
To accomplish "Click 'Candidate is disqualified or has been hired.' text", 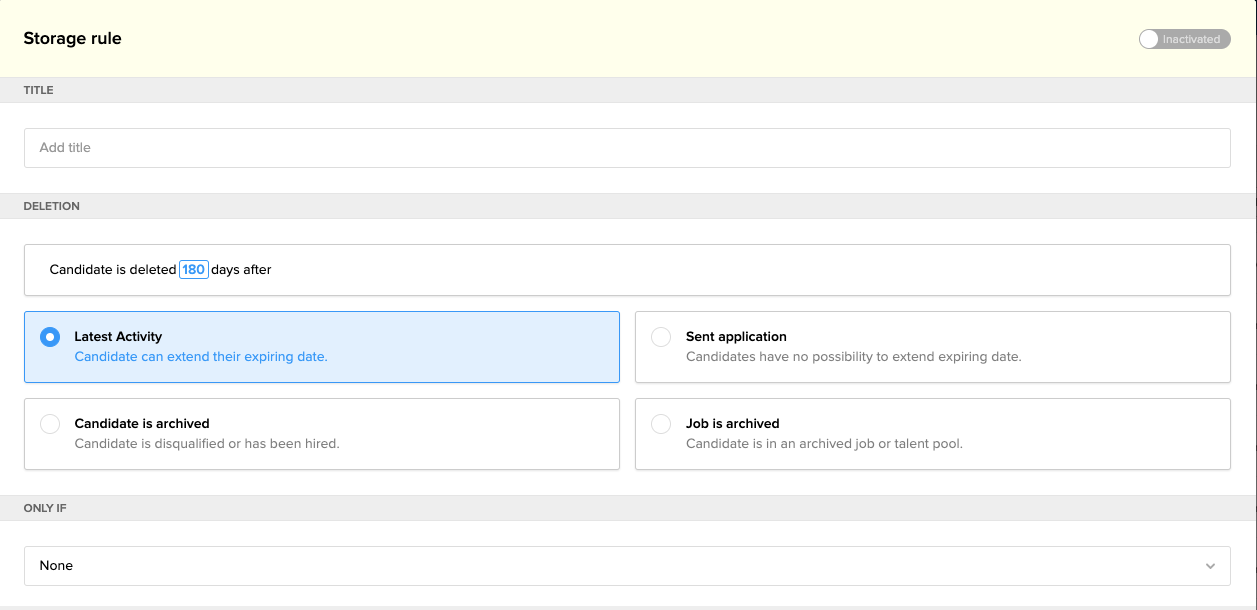I will (207, 444).
